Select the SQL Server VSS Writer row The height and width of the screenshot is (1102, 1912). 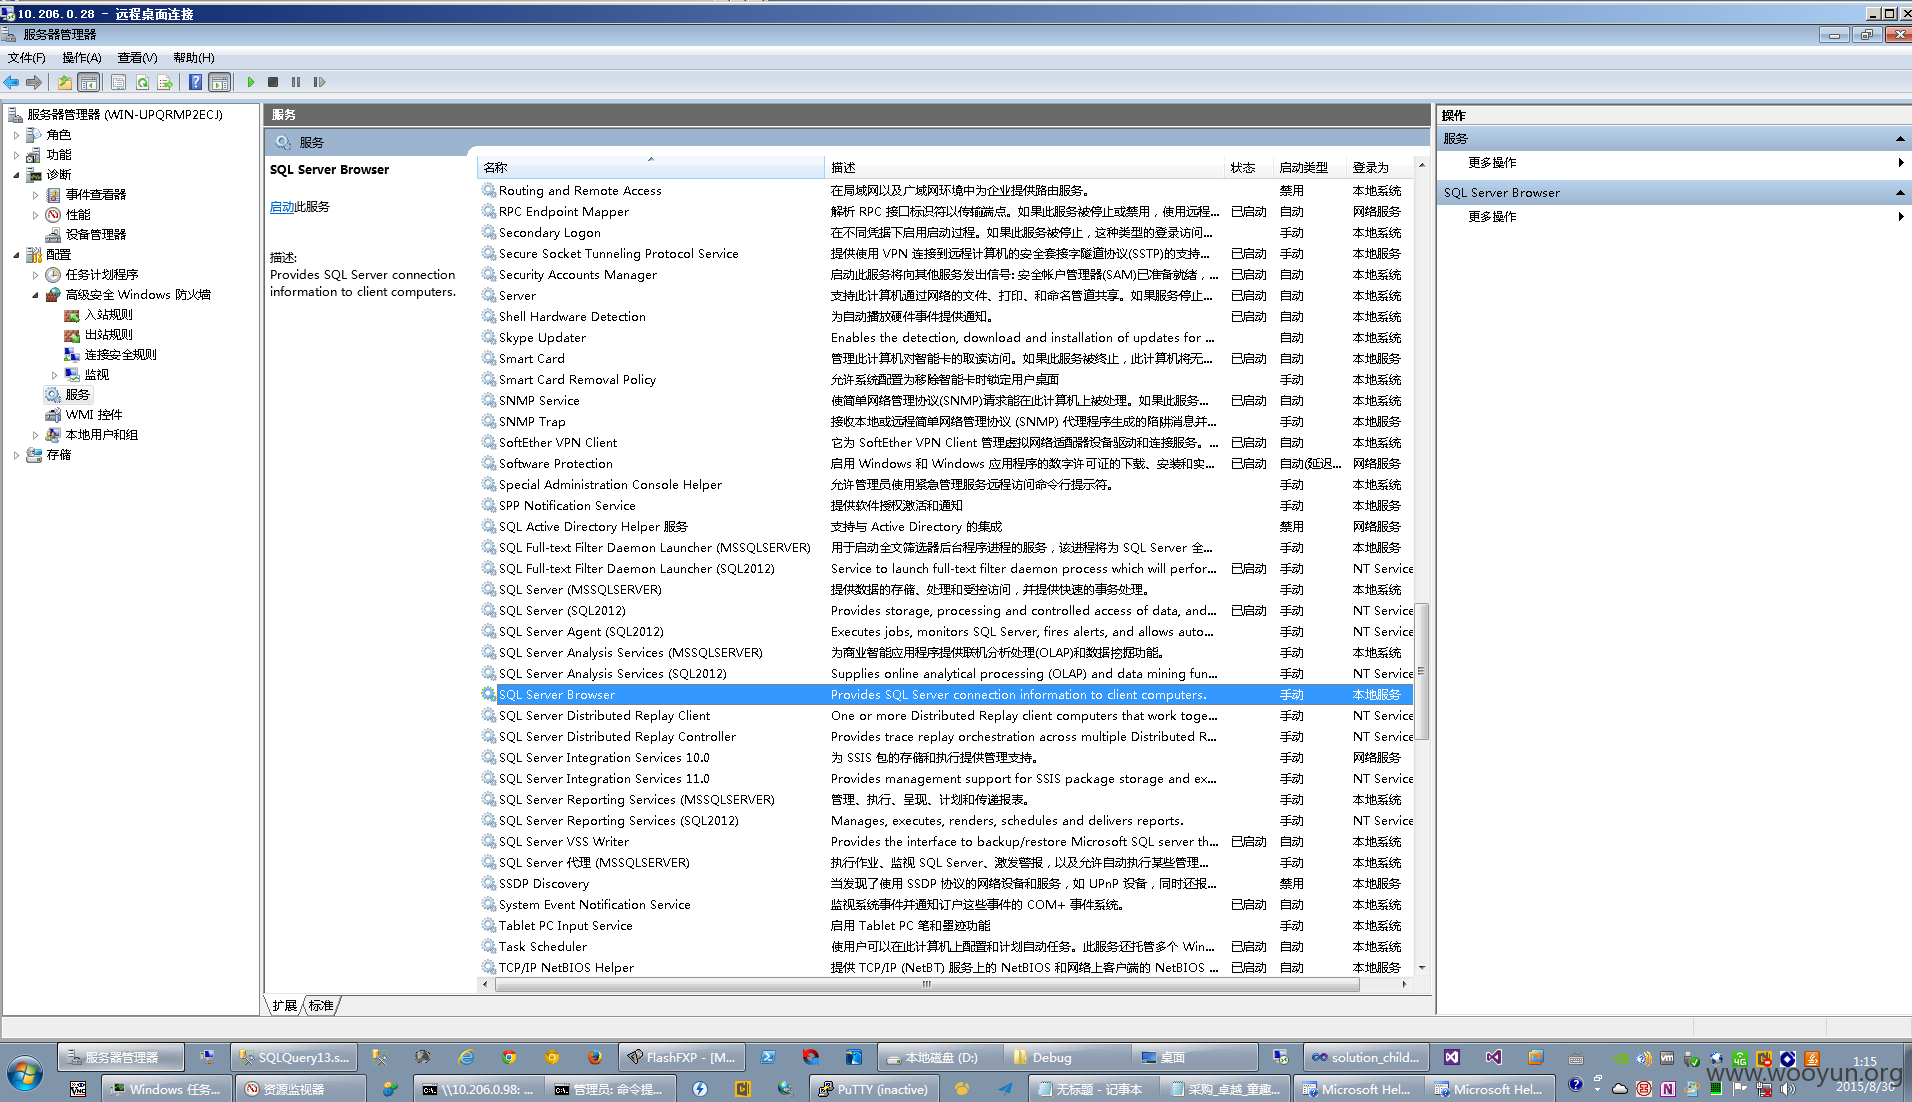946,842
